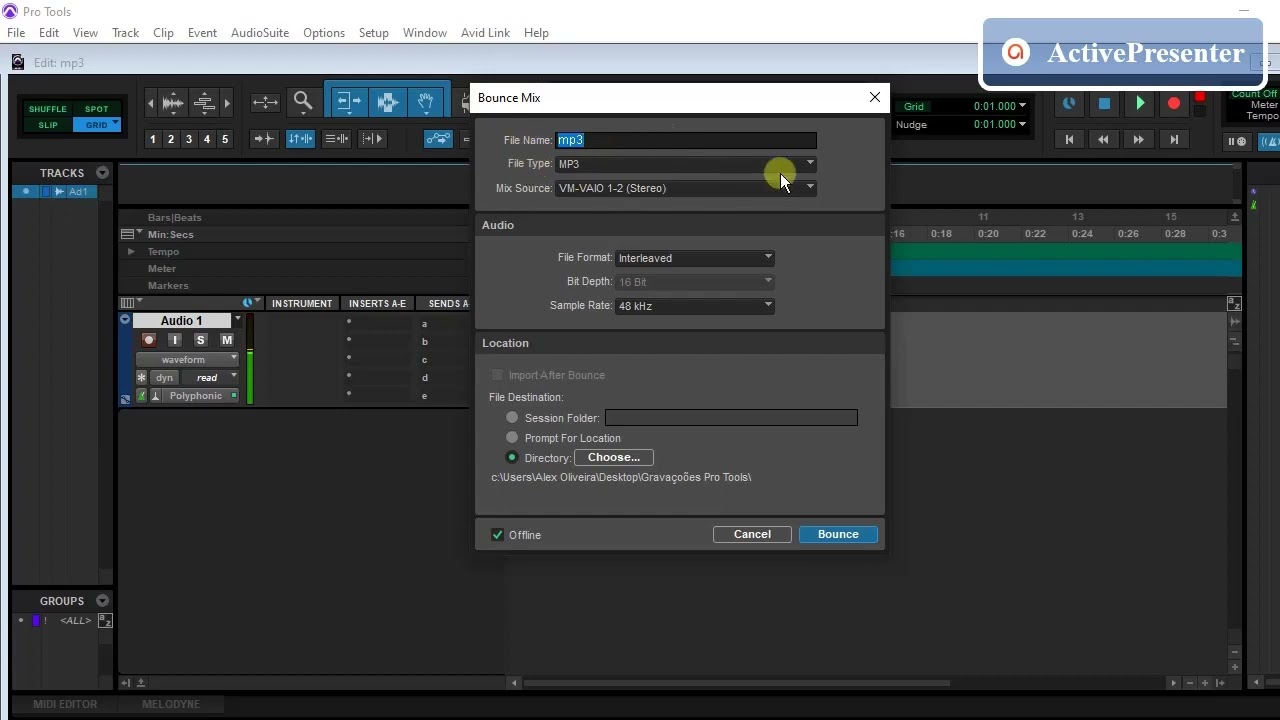
Task: Recall zoom preset 3
Action: [x=189, y=139]
